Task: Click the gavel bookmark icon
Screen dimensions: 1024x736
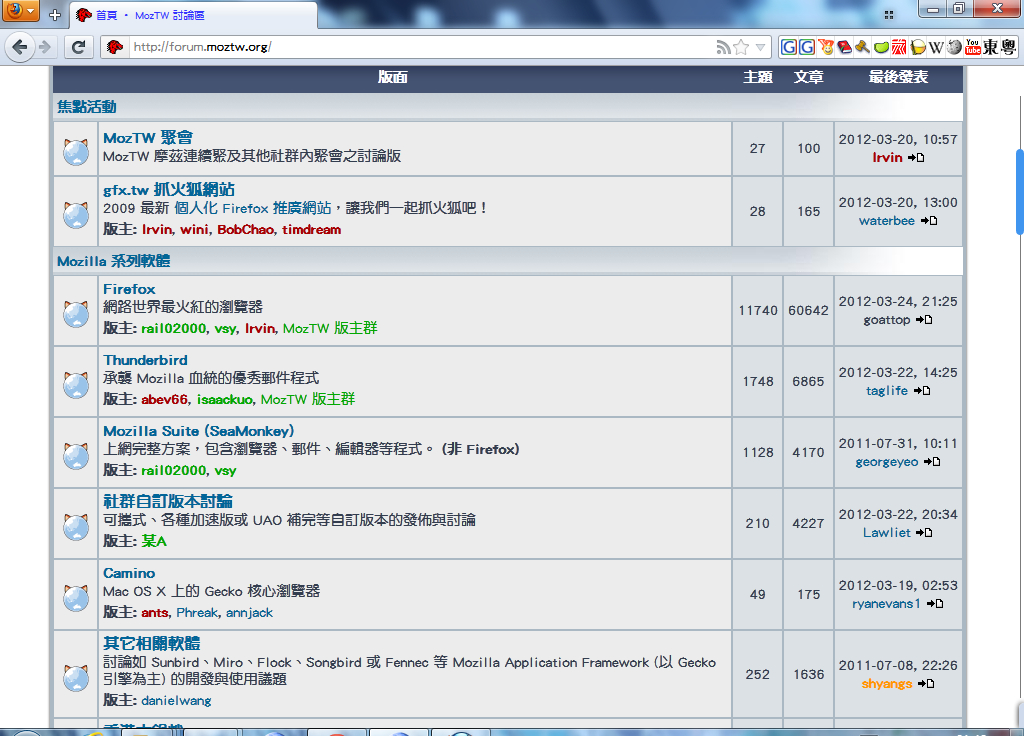Action: click(x=861, y=47)
